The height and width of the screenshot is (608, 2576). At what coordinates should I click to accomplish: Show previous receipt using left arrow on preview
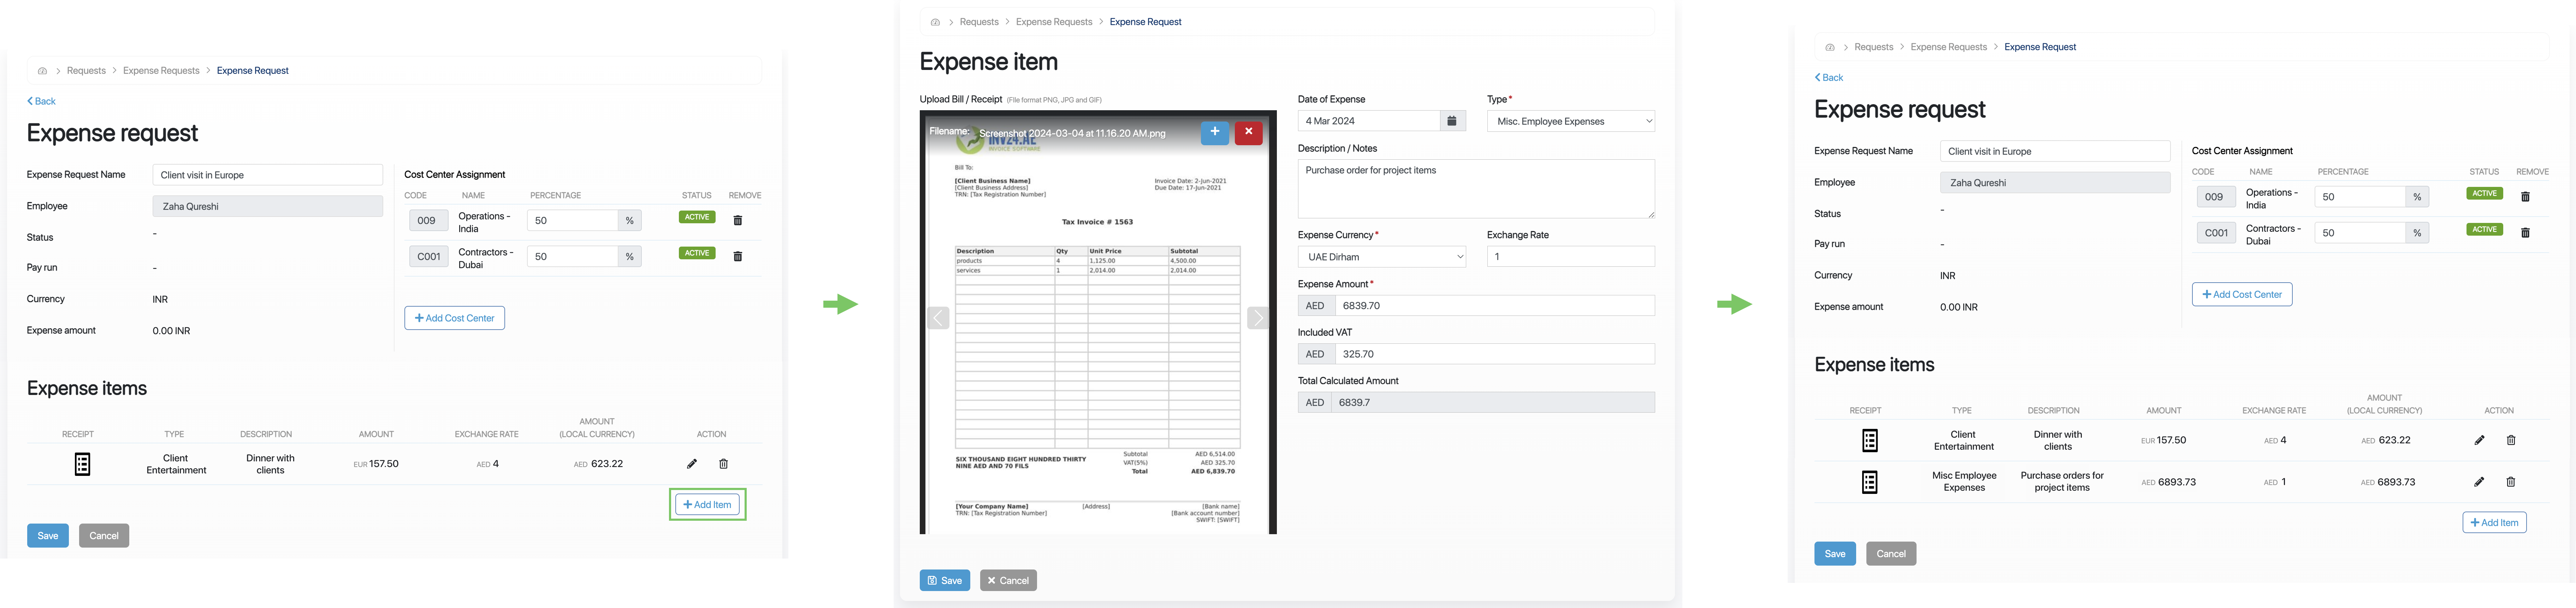[938, 318]
